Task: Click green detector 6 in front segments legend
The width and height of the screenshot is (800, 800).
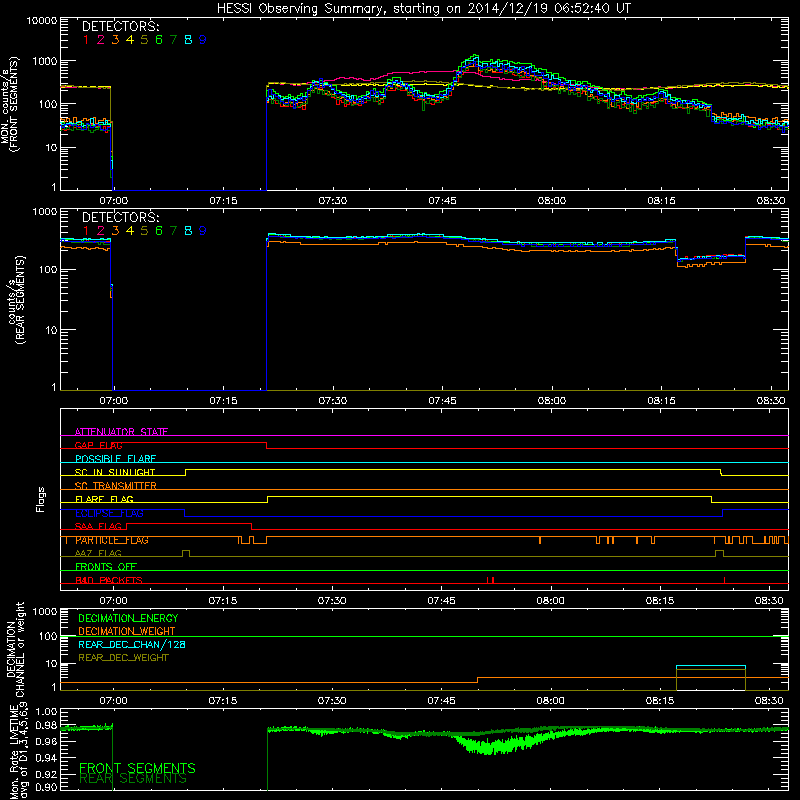Action: (159, 40)
